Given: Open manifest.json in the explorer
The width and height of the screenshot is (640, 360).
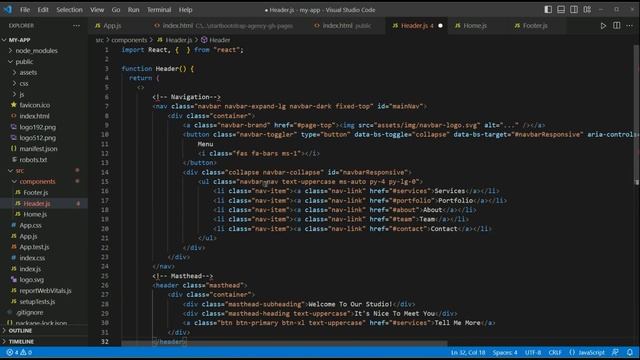Looking at the screenshot, I should 44,149.
